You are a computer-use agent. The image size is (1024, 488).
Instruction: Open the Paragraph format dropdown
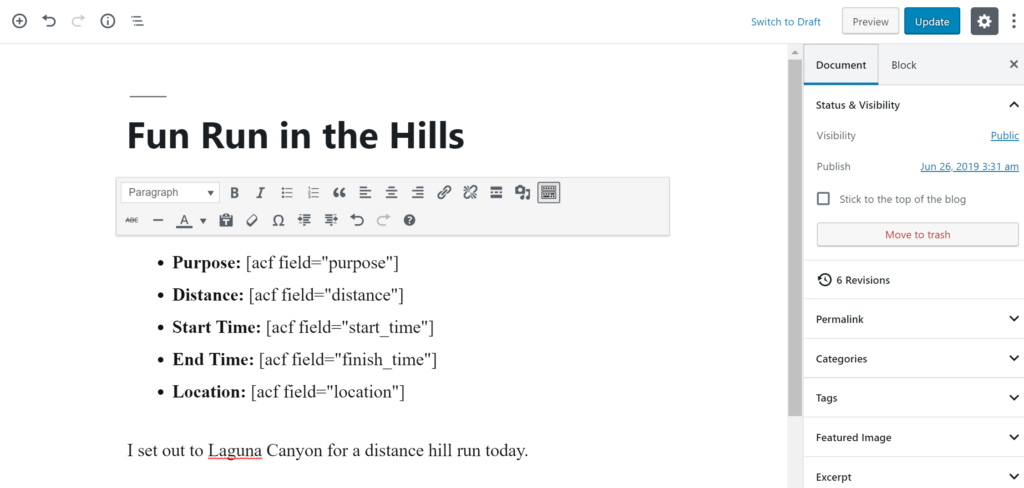pos(170,193)
